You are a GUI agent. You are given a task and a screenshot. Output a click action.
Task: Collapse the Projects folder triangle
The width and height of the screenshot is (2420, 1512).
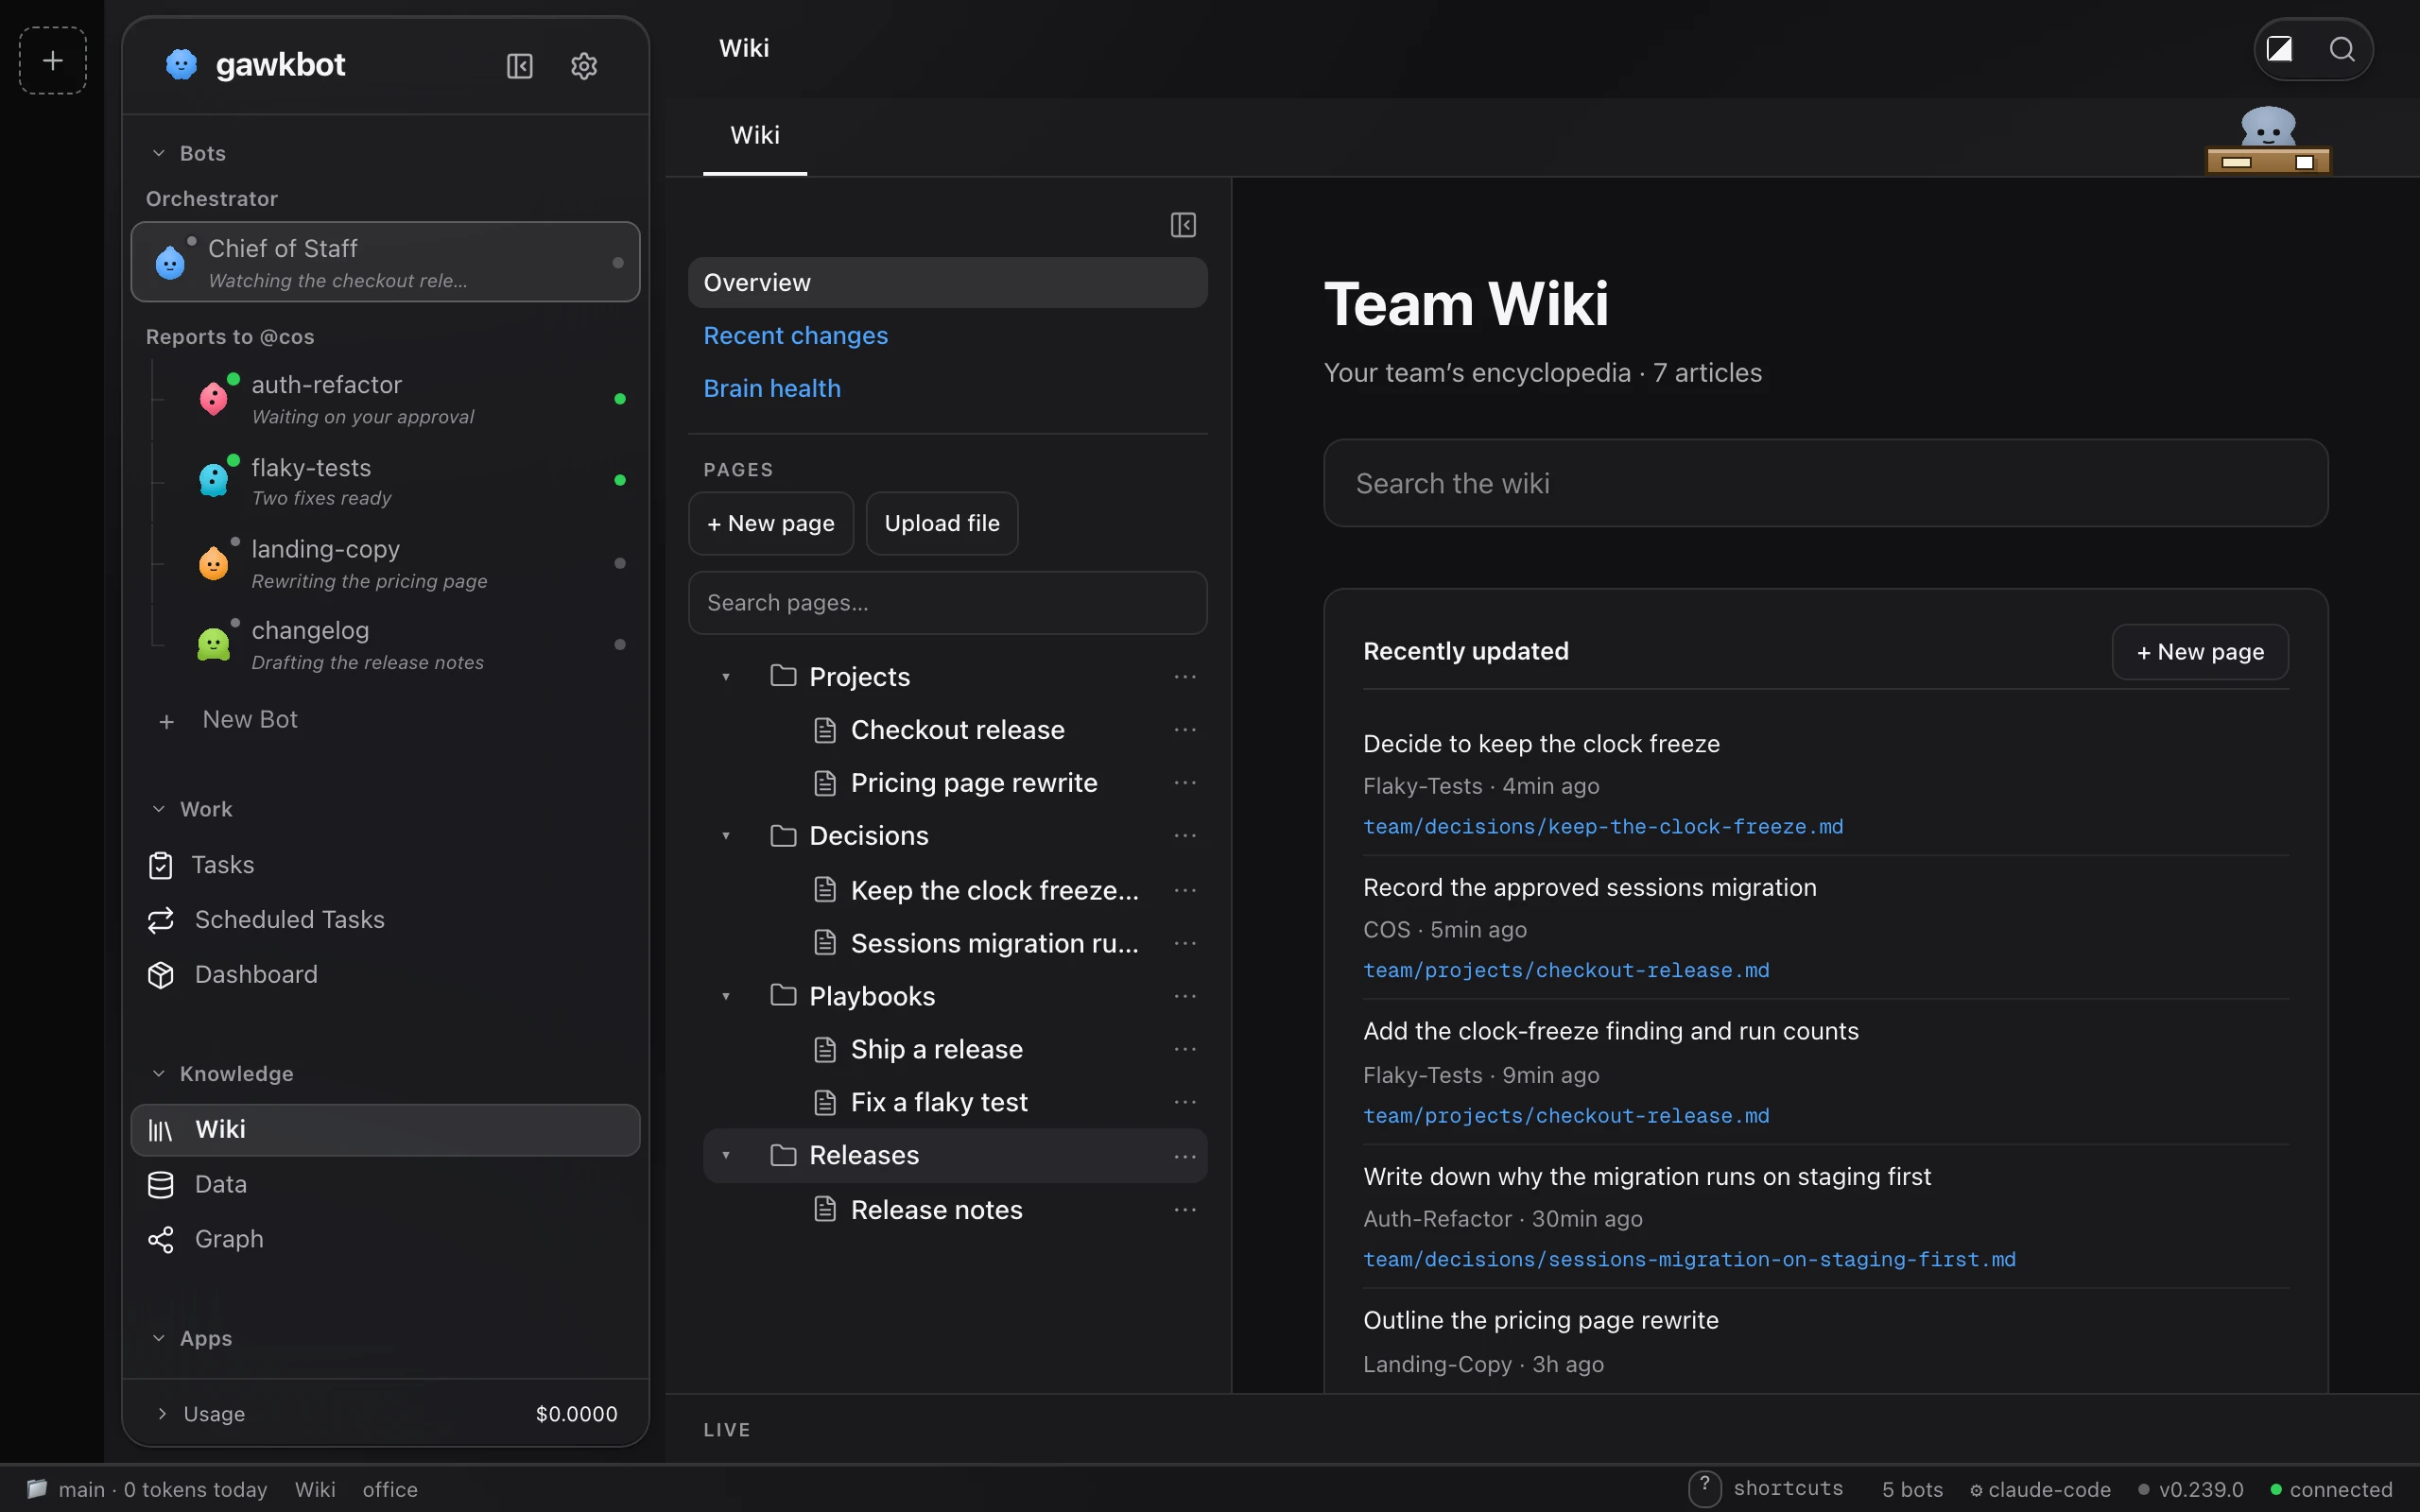point(726,677)
